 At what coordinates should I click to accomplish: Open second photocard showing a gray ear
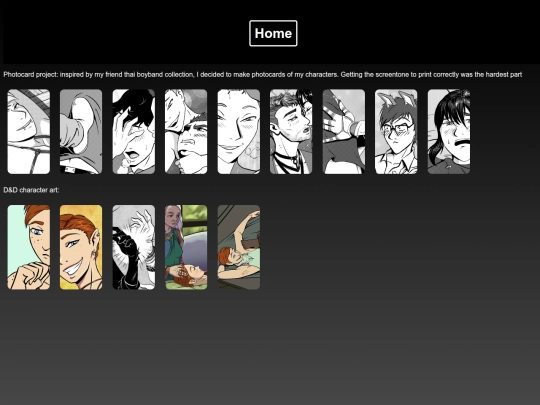81,132
